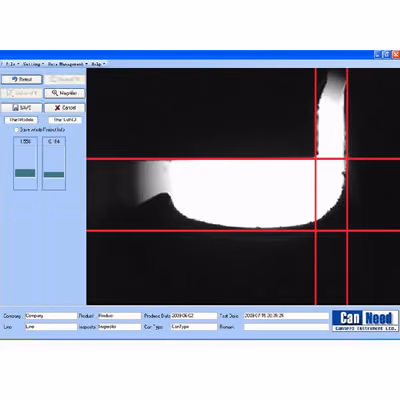Select the Produce Date field
Viewport: 400px width, 400px height.
(194, 316)
